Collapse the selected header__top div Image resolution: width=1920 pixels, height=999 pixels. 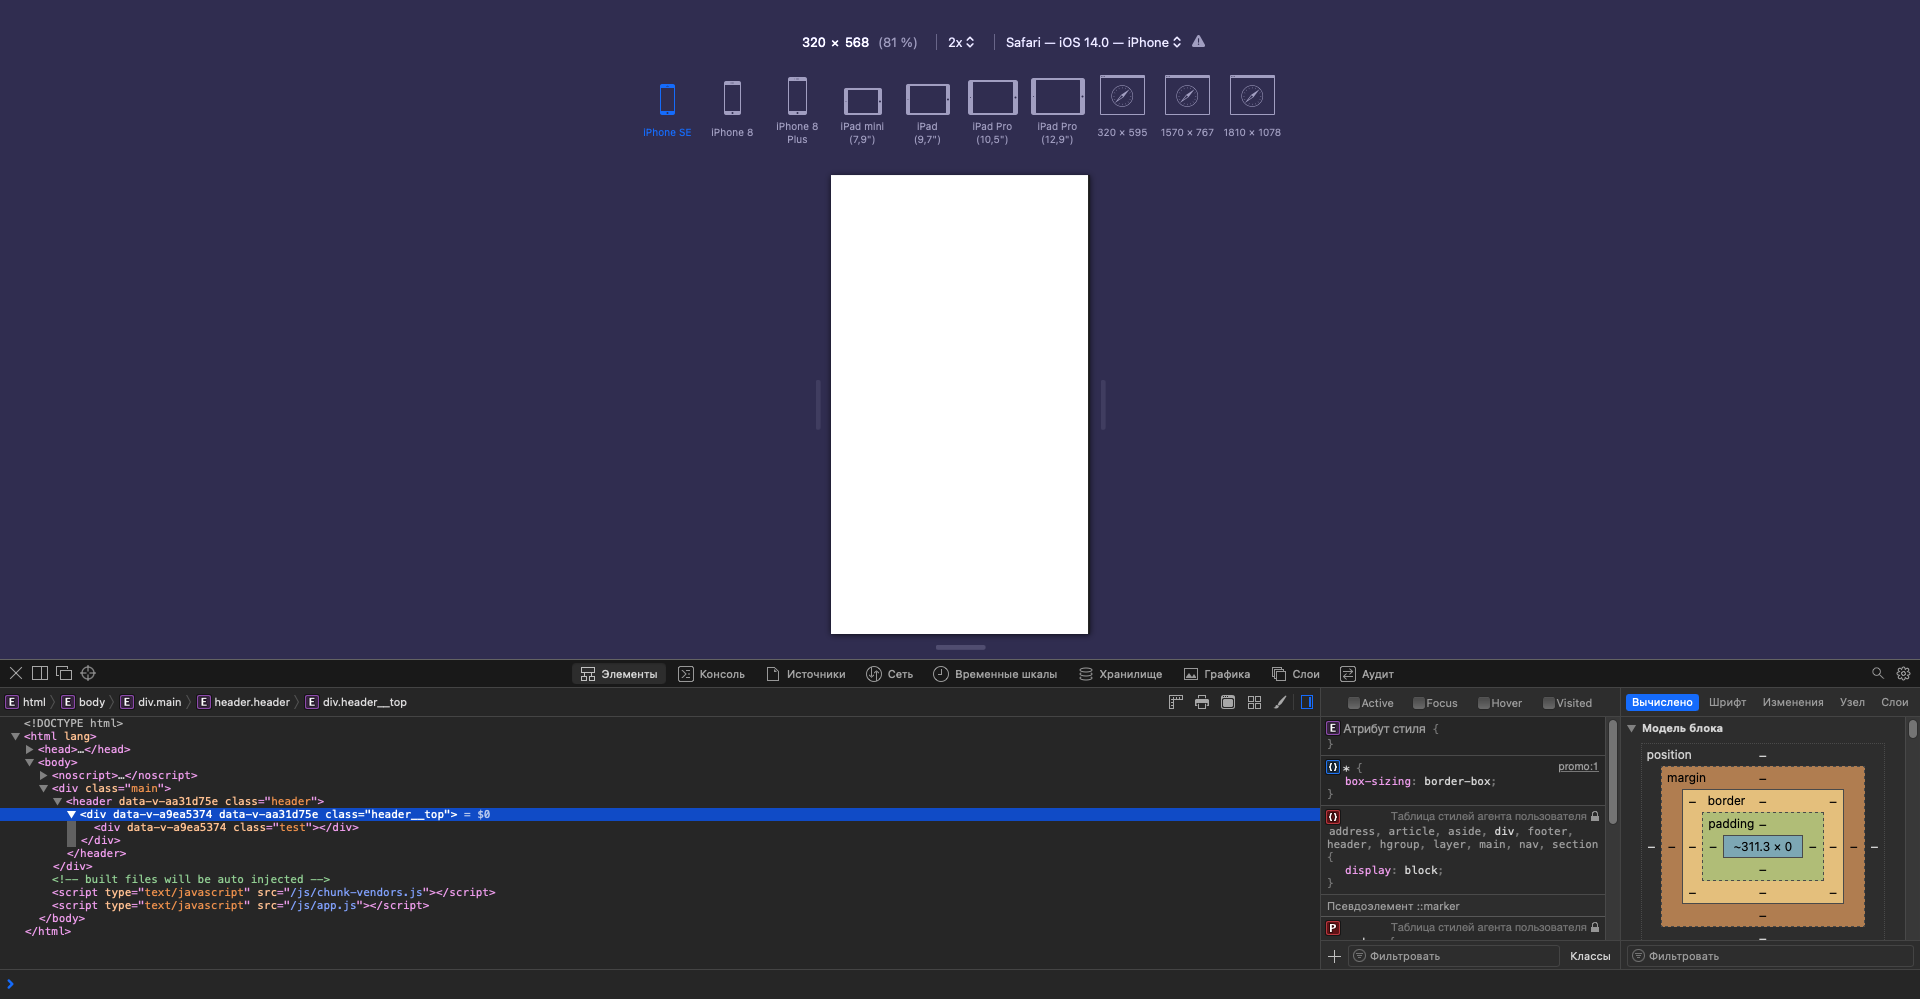71,814
